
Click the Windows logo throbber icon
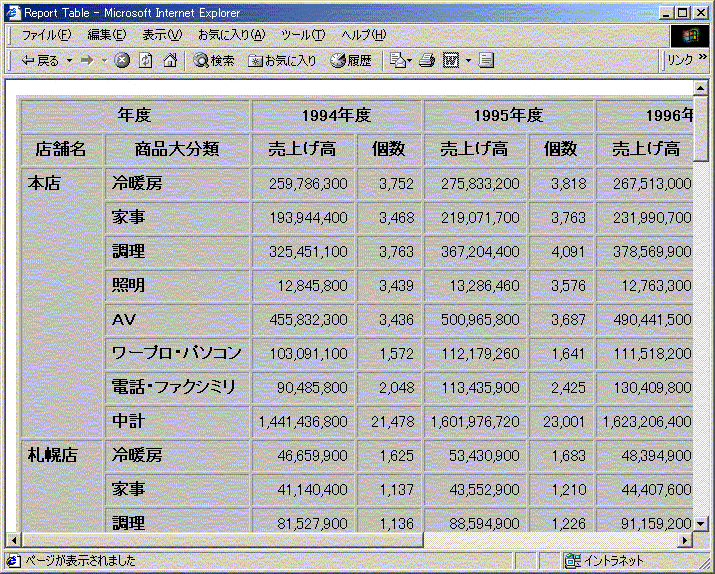click(689, 36)
